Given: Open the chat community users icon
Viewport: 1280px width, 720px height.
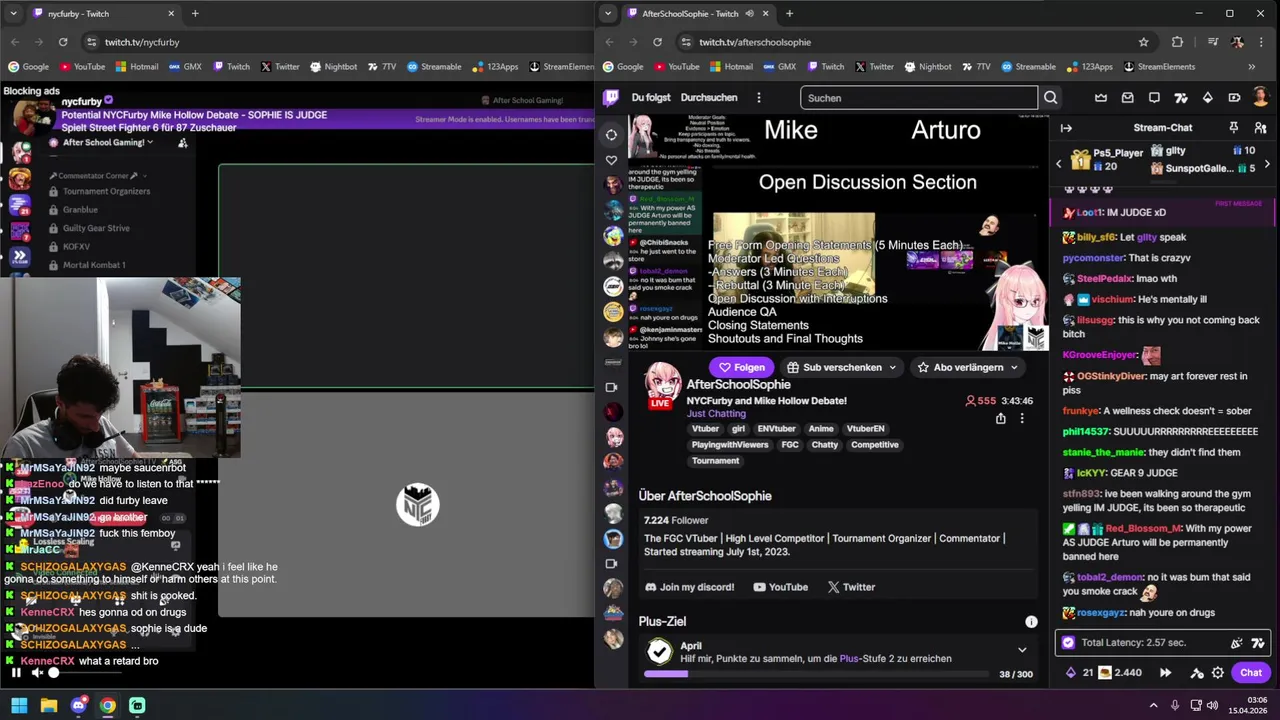Looking at the screenshot, I should pyautogui.click(x=1259, y=128).
